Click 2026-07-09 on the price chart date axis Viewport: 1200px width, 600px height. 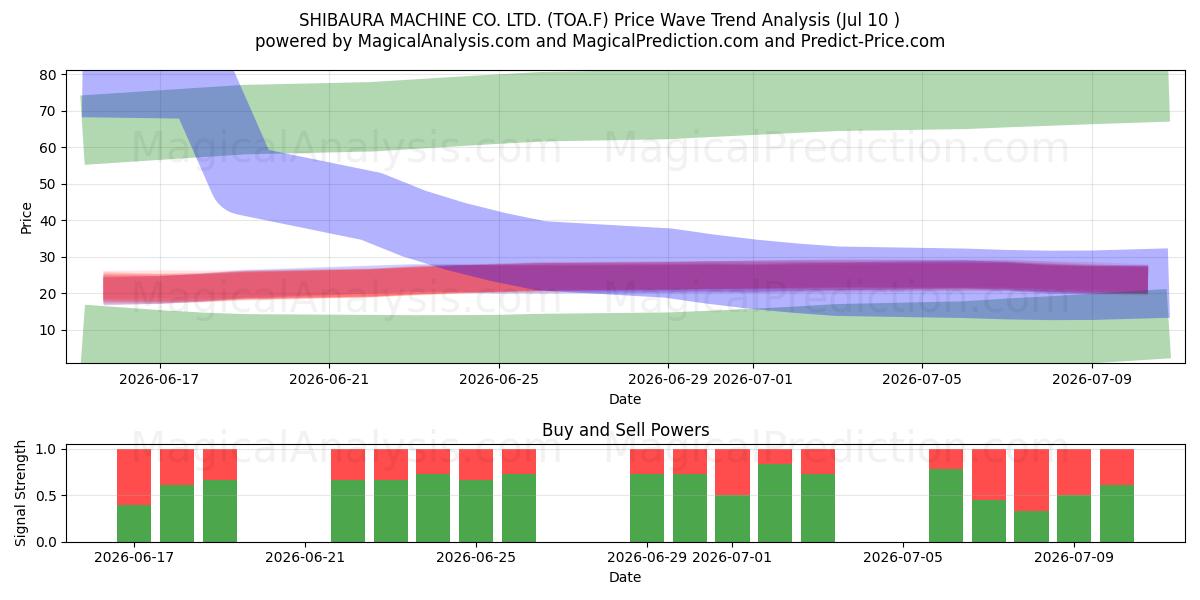(x=1091, y=380)
